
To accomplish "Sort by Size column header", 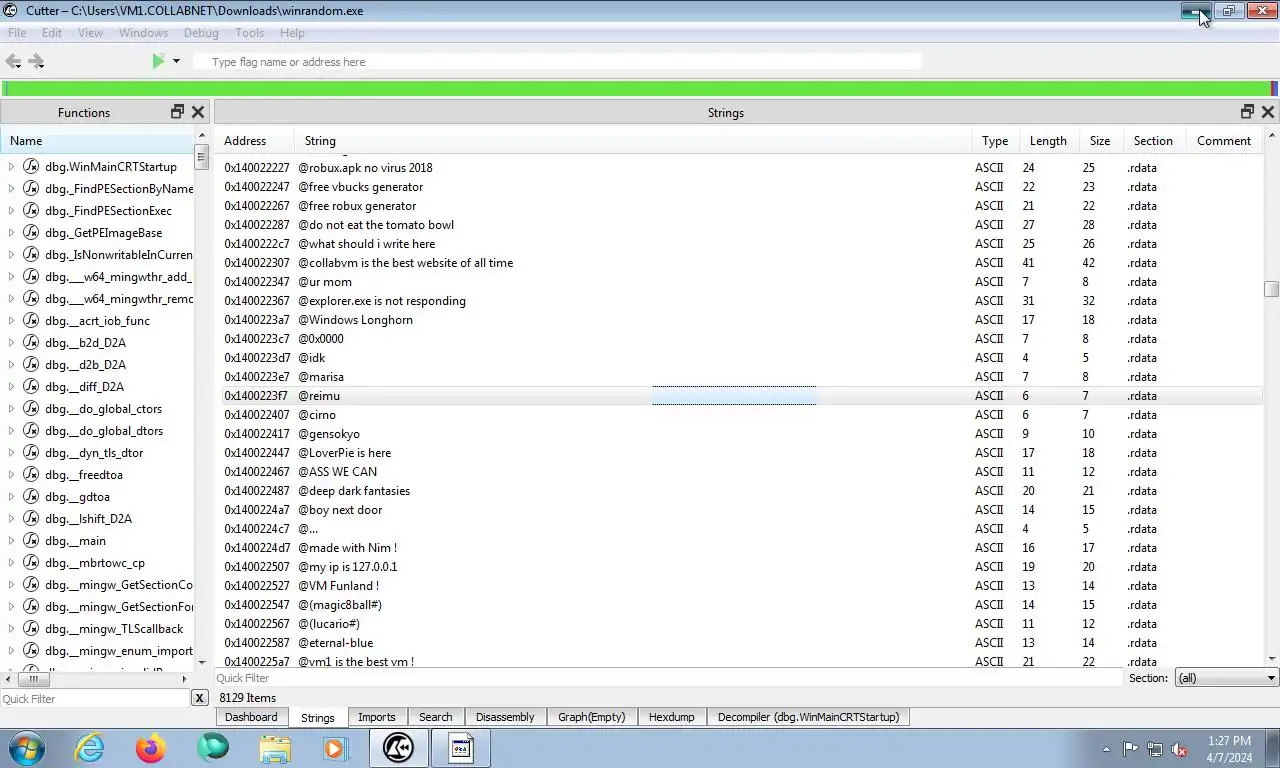I will coord(1100,141).
